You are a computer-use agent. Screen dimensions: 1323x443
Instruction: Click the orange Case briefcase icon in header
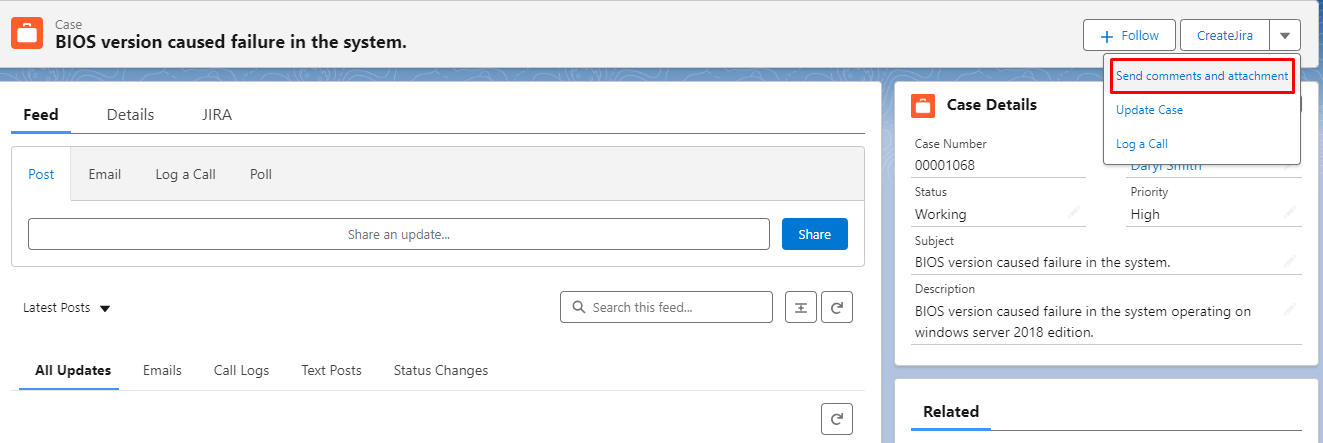point(27,33)
